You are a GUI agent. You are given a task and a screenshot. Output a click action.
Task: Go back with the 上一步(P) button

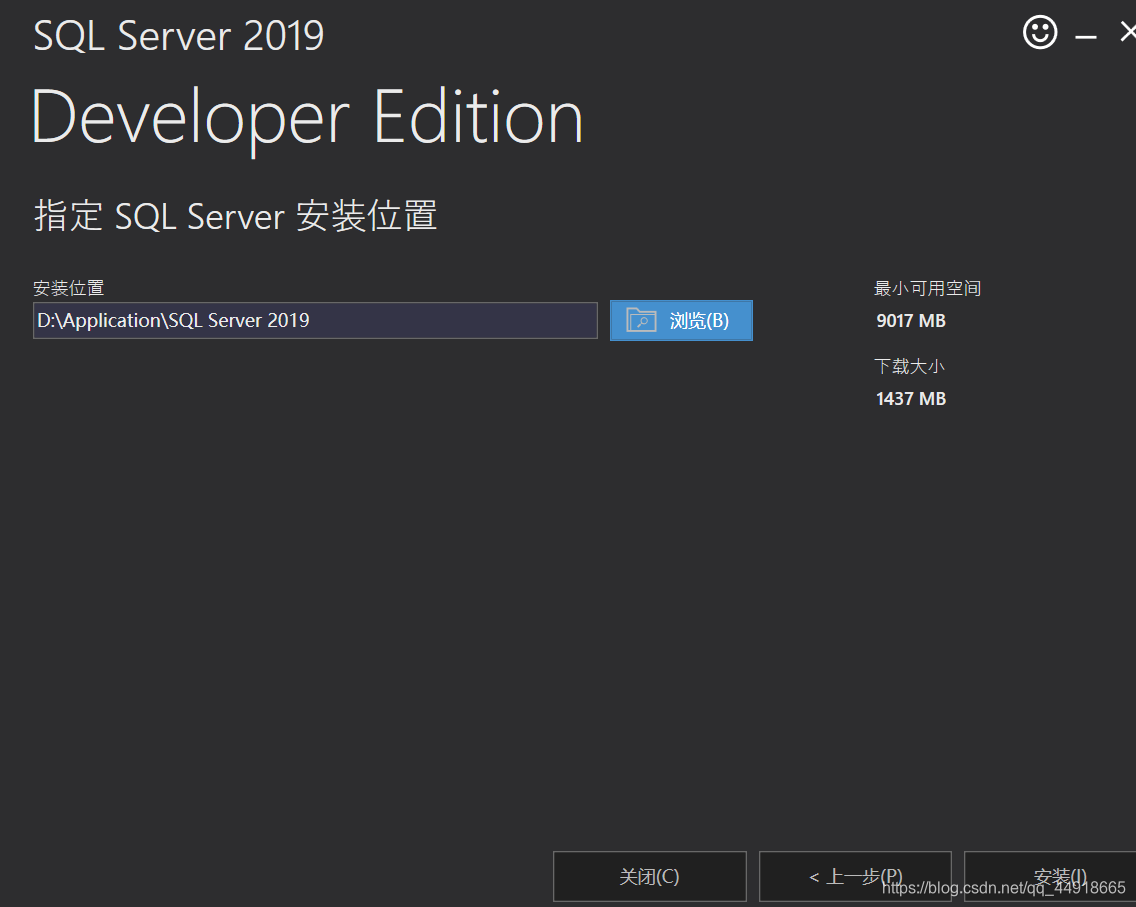(x=855, y=877)
